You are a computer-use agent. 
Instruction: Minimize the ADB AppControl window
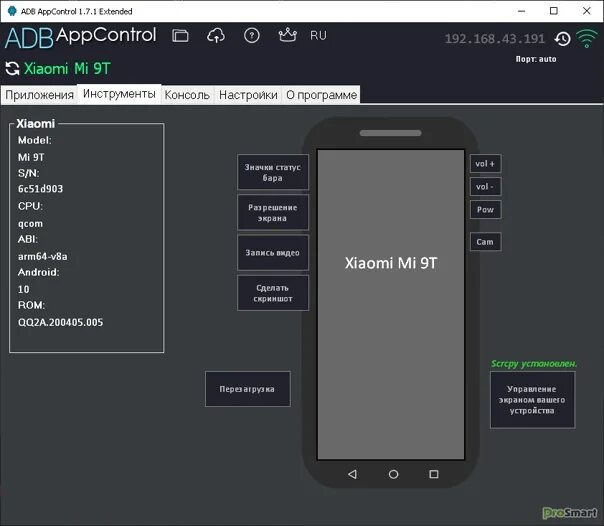[522, 11]
